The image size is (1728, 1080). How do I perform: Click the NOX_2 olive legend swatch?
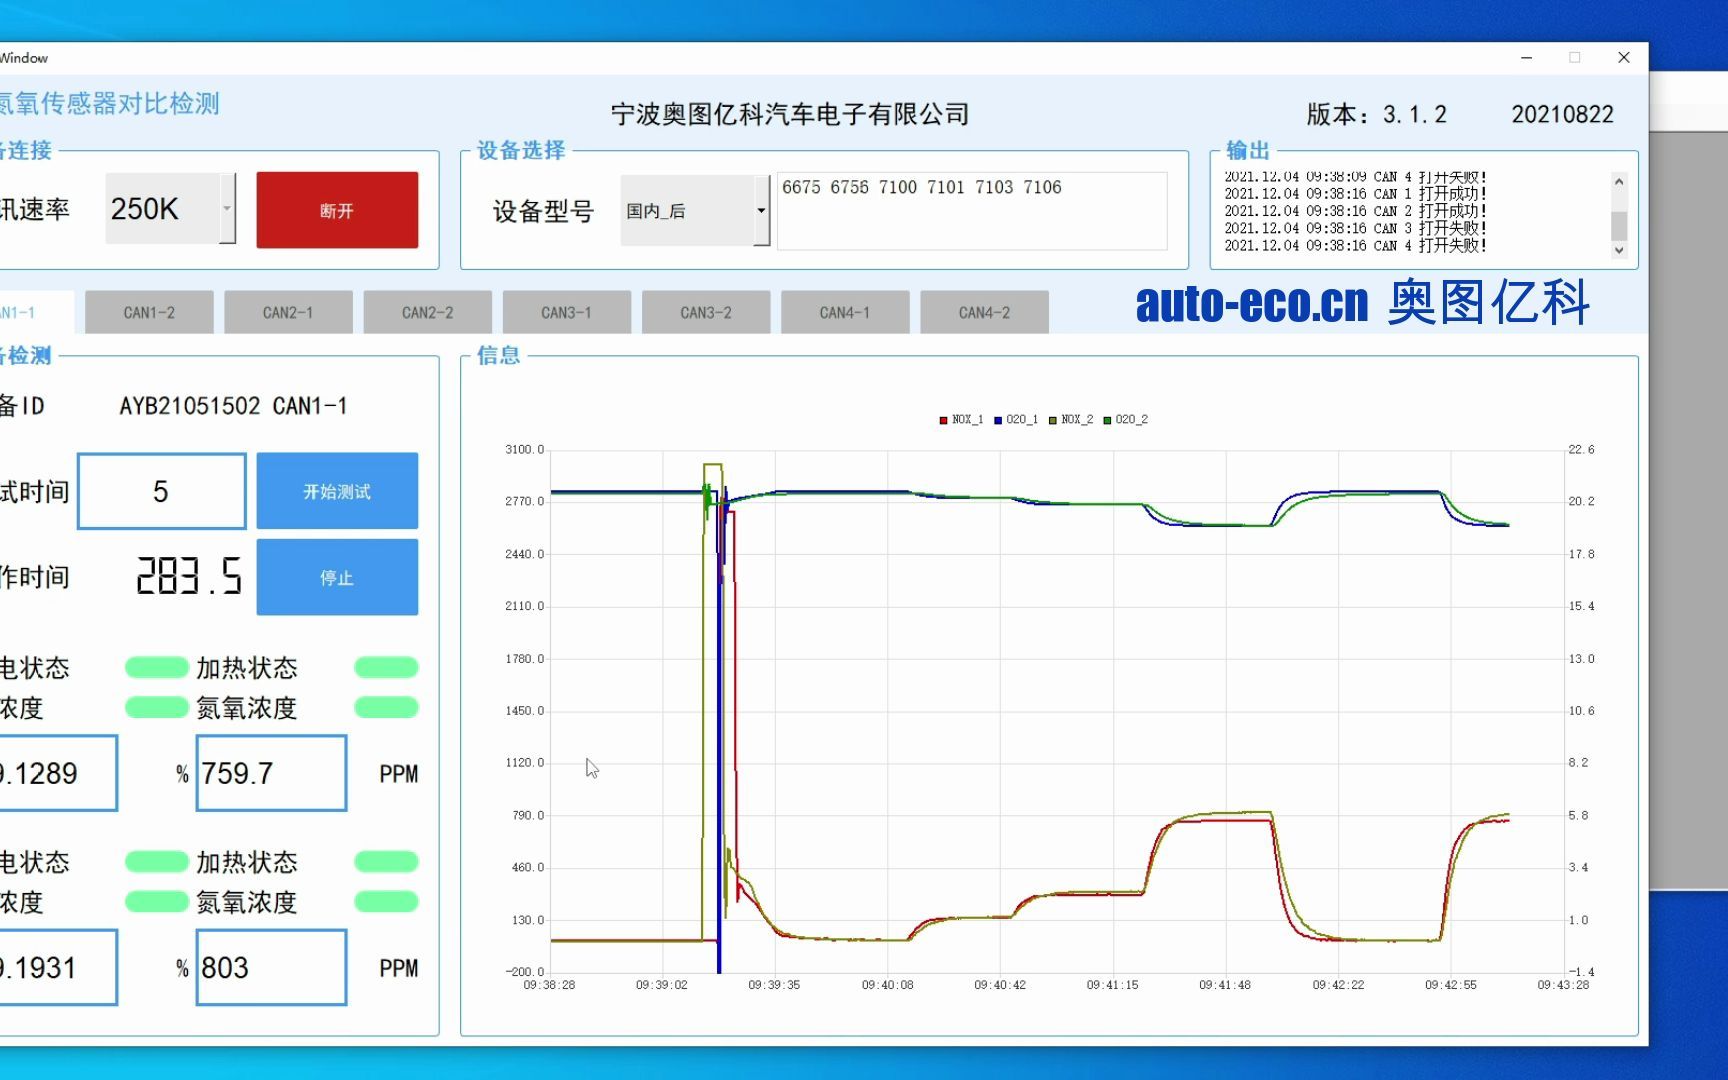[1052, 420]
